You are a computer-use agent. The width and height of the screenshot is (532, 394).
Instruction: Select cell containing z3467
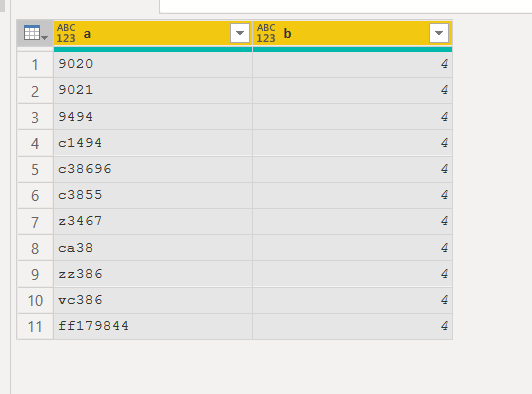pyautogui.click(x=153, y=221)
